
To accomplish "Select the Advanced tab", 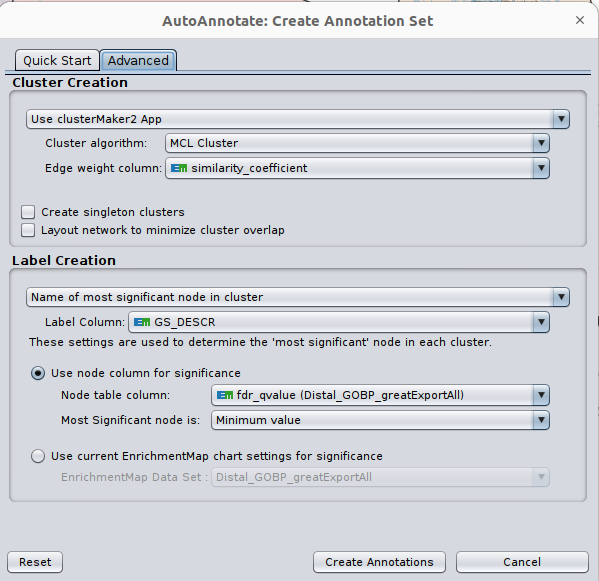I will click(138, 60).
